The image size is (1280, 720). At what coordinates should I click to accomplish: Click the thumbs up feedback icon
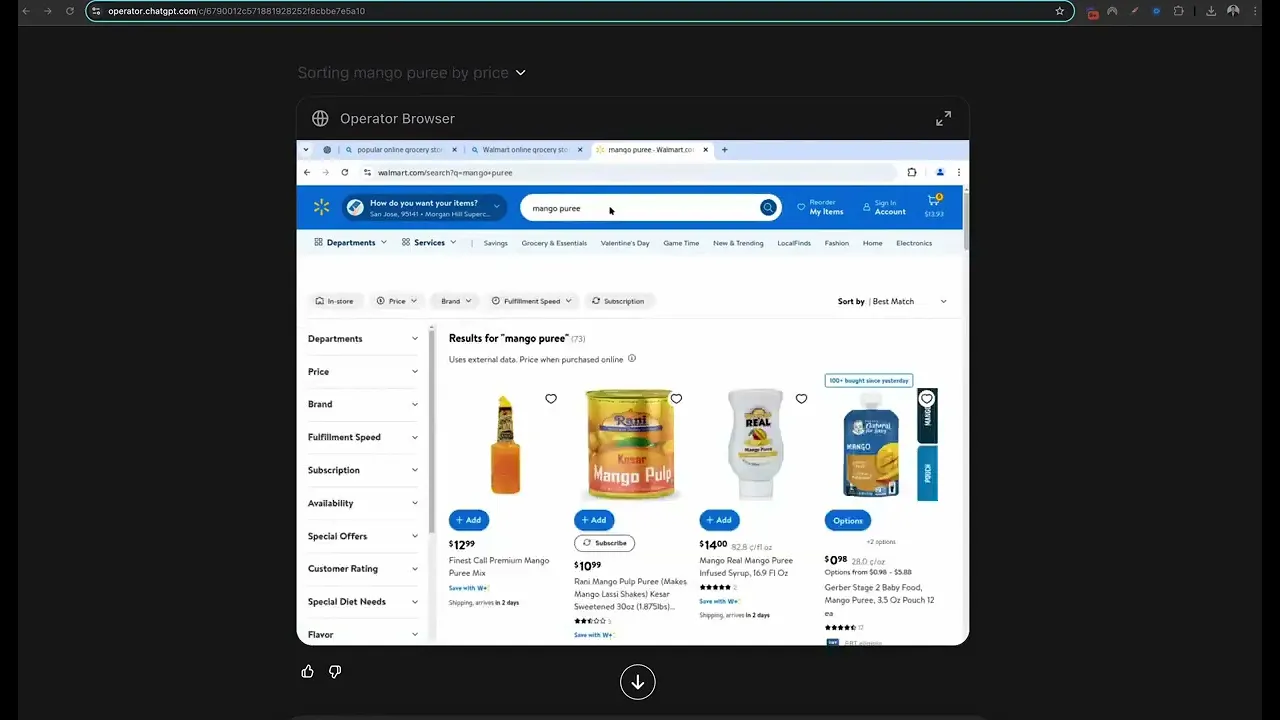coord(308,671)
